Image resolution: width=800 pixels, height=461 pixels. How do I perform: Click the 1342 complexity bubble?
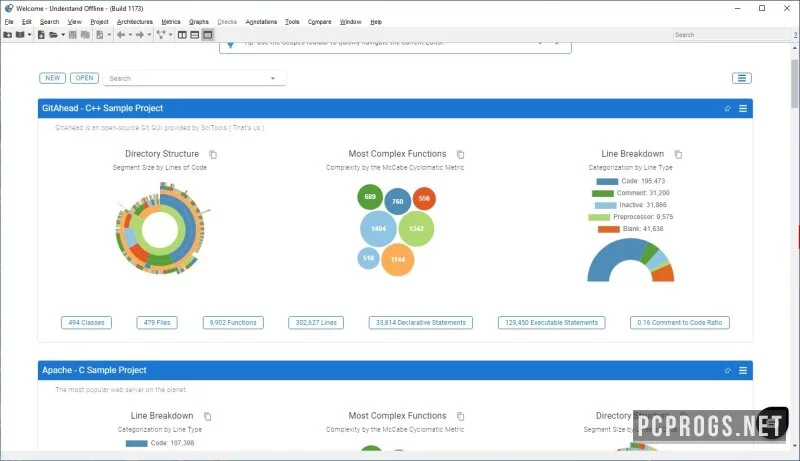click(x=416, y=229)
